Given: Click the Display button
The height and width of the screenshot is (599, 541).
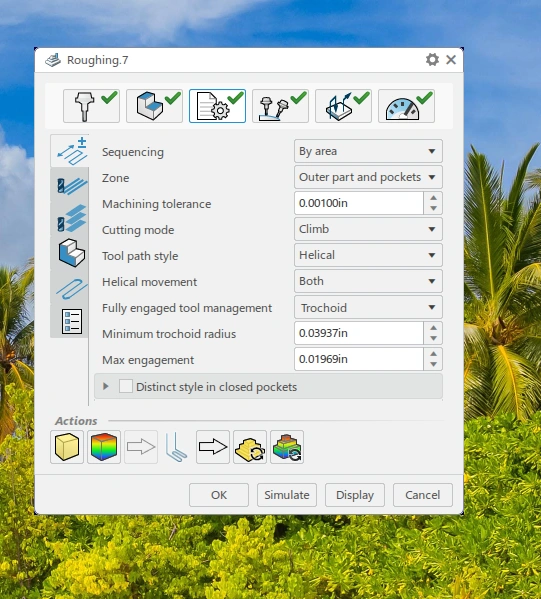Looking at the screenshot, I should (x=355, y=495).
